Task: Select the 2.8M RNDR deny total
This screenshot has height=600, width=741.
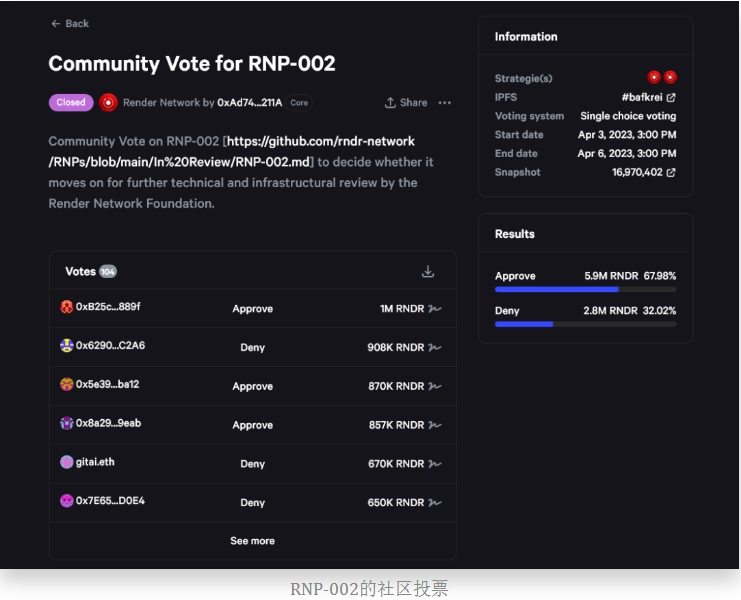Action: pos(610,310)
